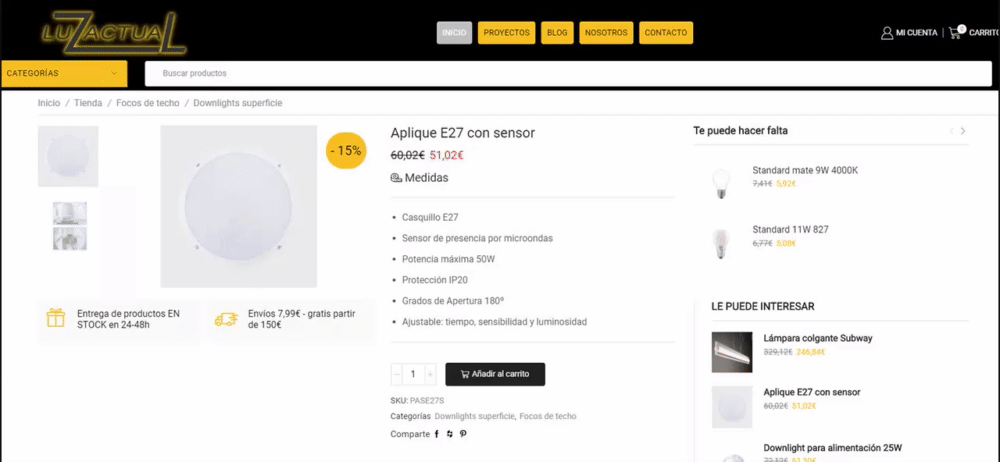Increase product quantity with plus button
Image resolution: width=1000 pixels, height=462 pixels.
click(x=431, y=374)
